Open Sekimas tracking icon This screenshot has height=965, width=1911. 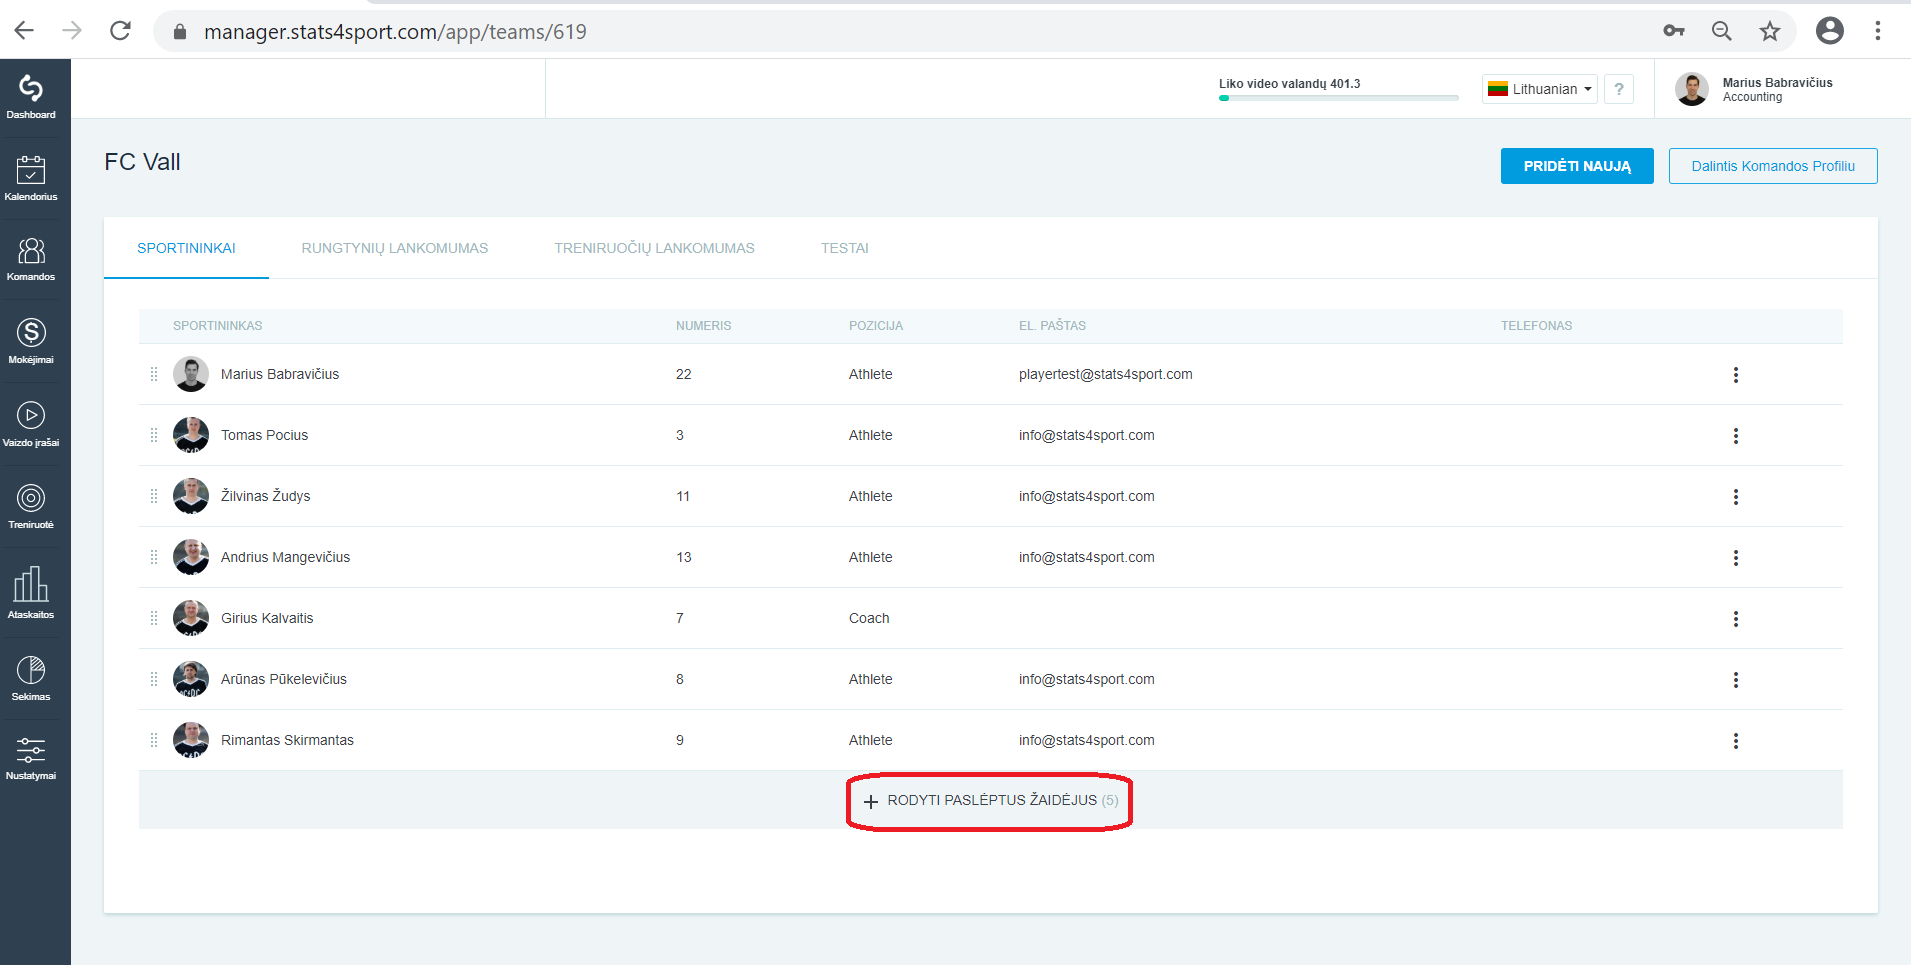pos(31,678)
